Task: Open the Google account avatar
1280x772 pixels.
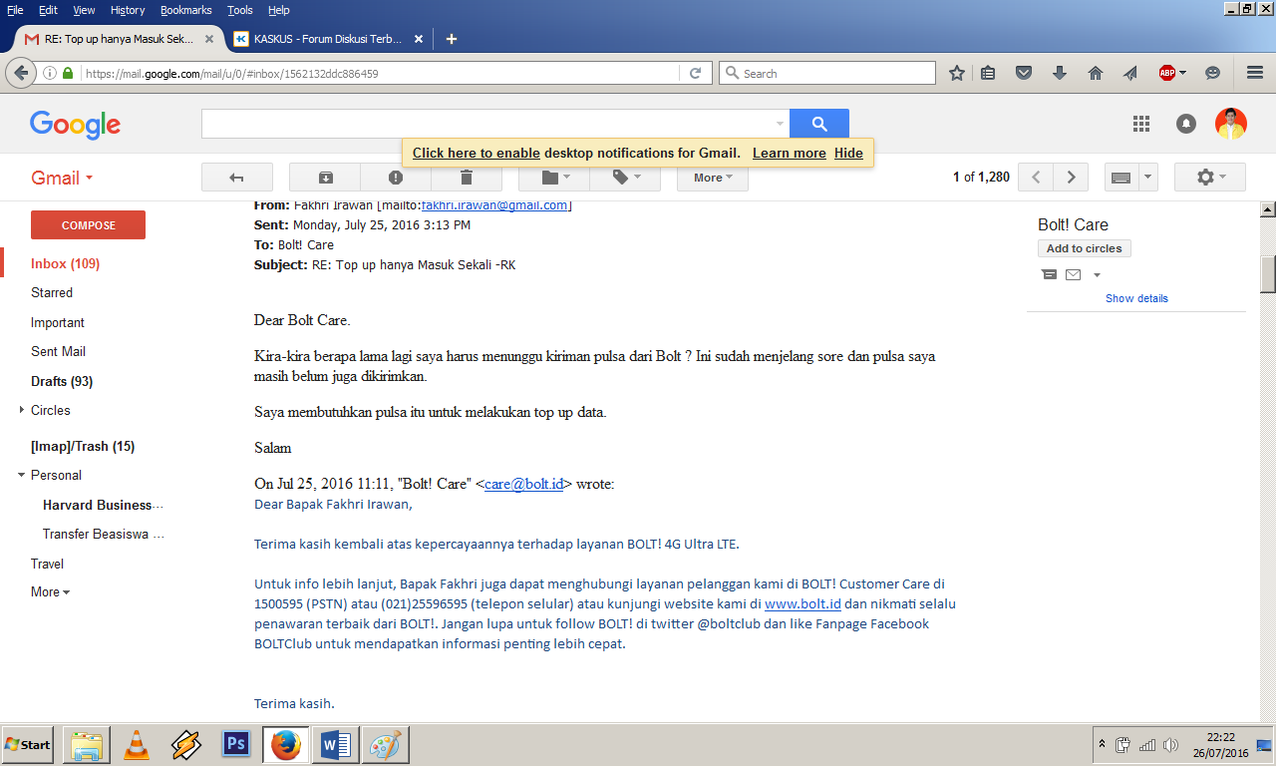Action: coord(1231,124)
